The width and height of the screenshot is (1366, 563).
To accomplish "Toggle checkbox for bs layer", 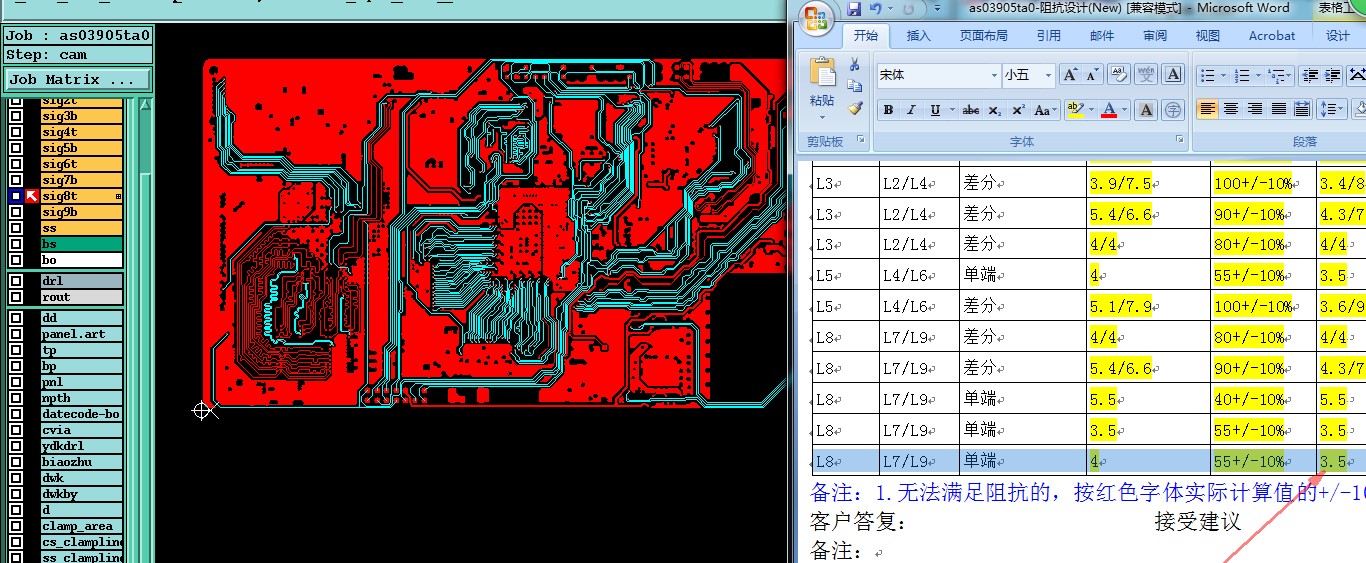I will point(16,244).
